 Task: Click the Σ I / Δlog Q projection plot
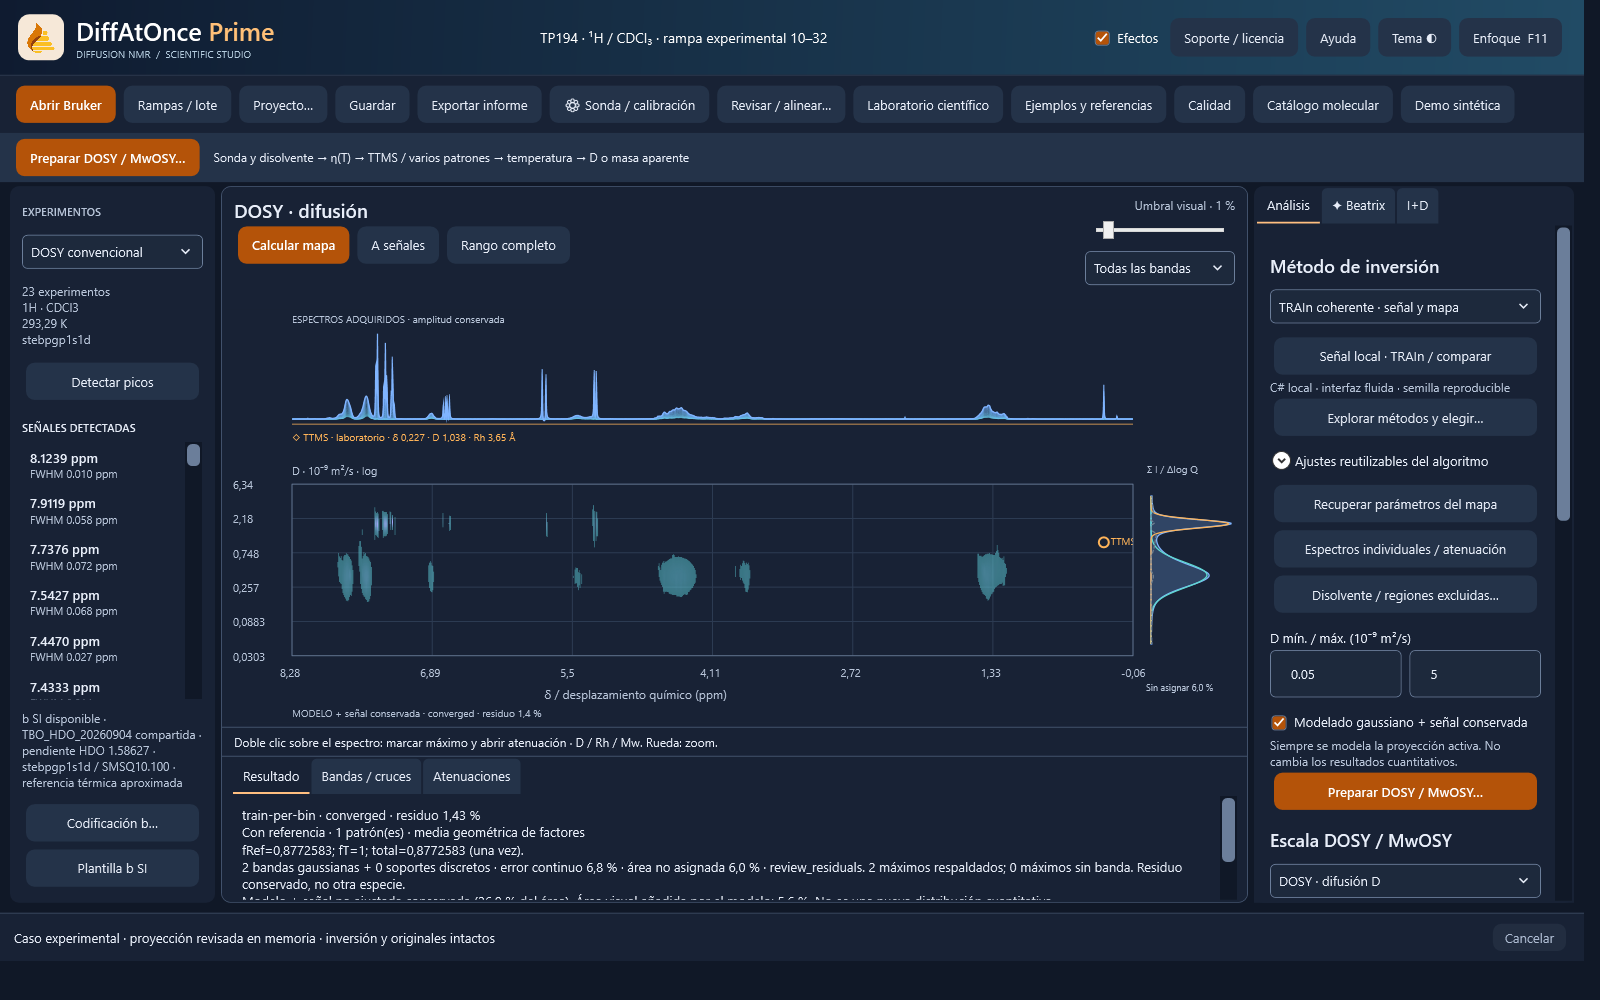point(1190,570)
